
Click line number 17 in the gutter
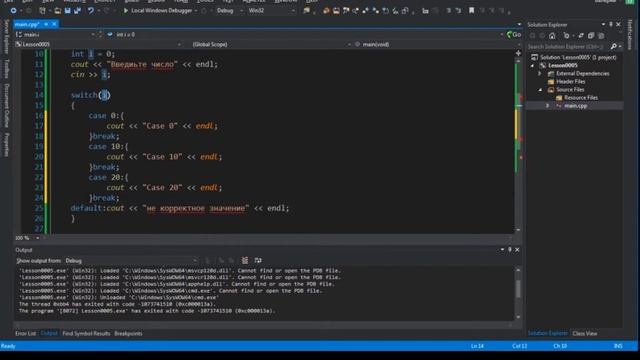[x=38, y=126]
